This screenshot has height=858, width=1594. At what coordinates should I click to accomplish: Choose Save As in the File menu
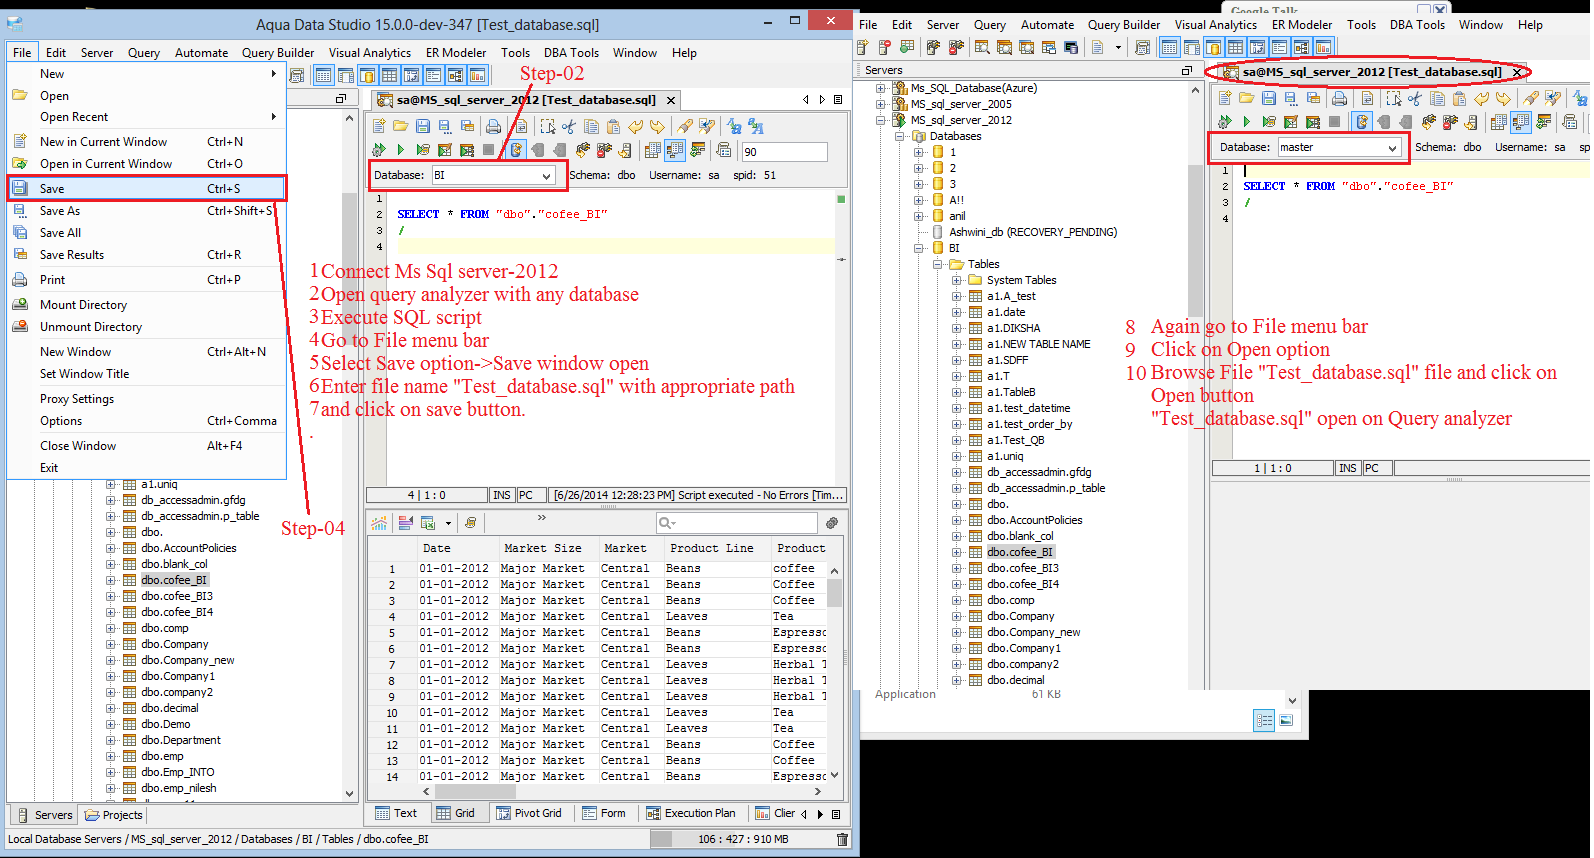[x=147, y=211]
